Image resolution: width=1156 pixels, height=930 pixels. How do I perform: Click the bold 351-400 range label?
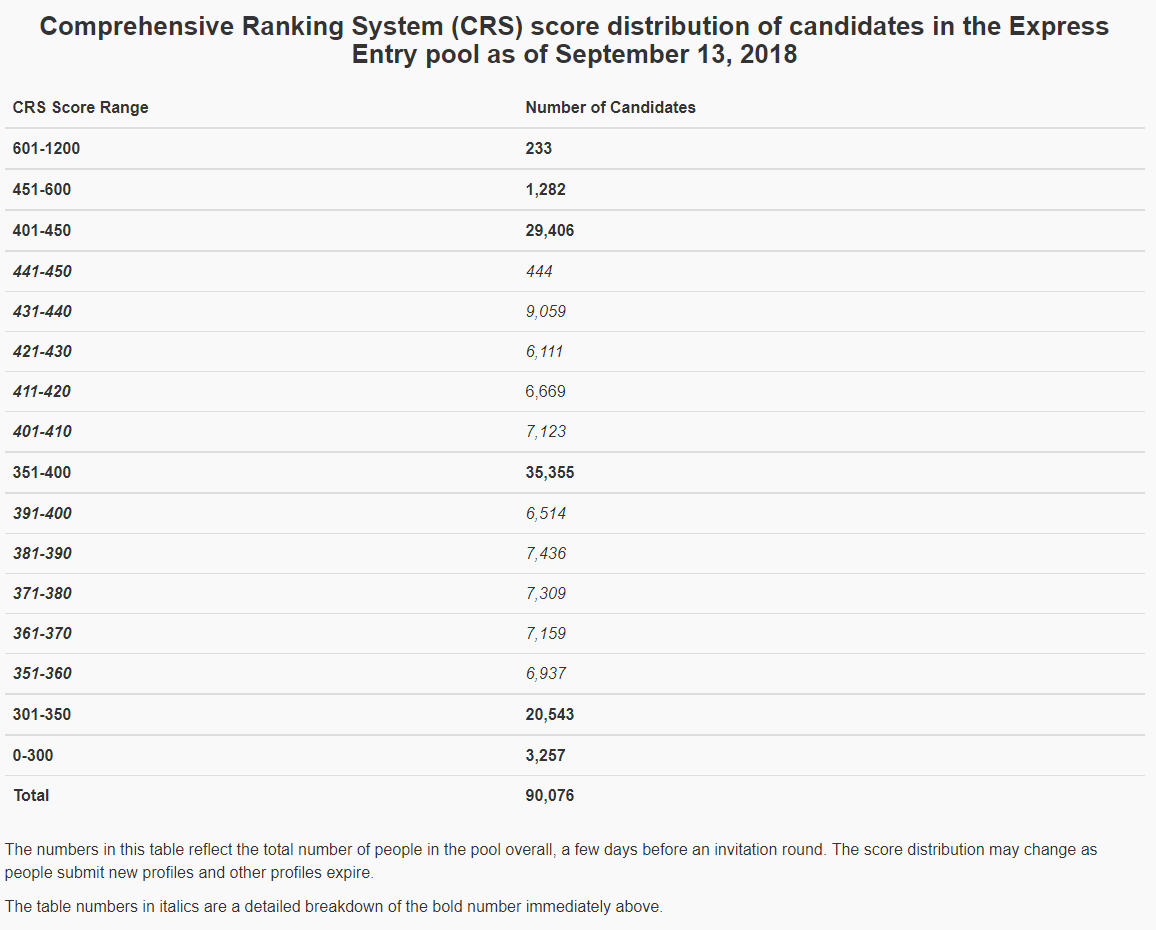pos(42,472)
